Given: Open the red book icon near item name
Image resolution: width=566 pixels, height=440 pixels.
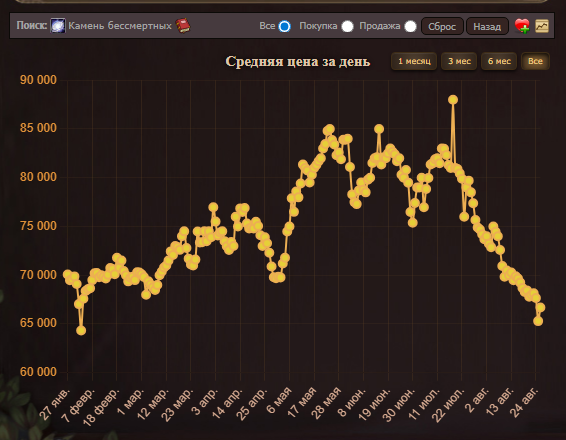Looking at the screenshot, I should pyautogui.click(x=183, y=26).
